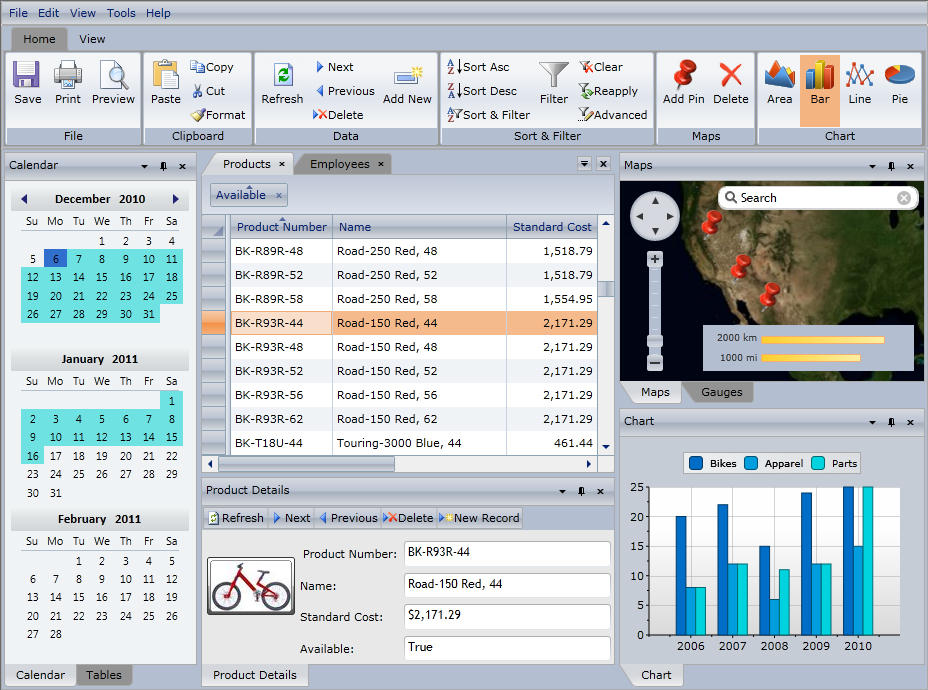Click Delete in Product Details toolbar
The width and height of the screenshot is (928, 690).
click(x=408, y=518)
